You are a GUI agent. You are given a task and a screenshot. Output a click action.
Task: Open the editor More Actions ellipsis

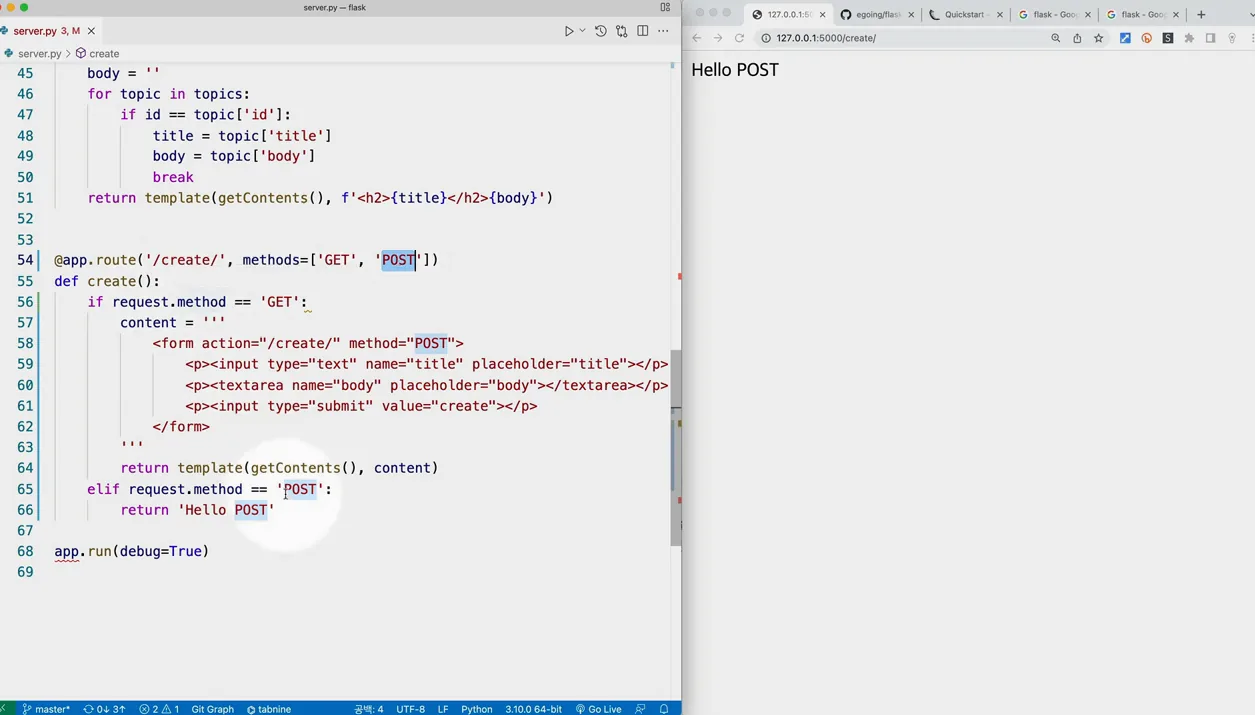(663, 31)
